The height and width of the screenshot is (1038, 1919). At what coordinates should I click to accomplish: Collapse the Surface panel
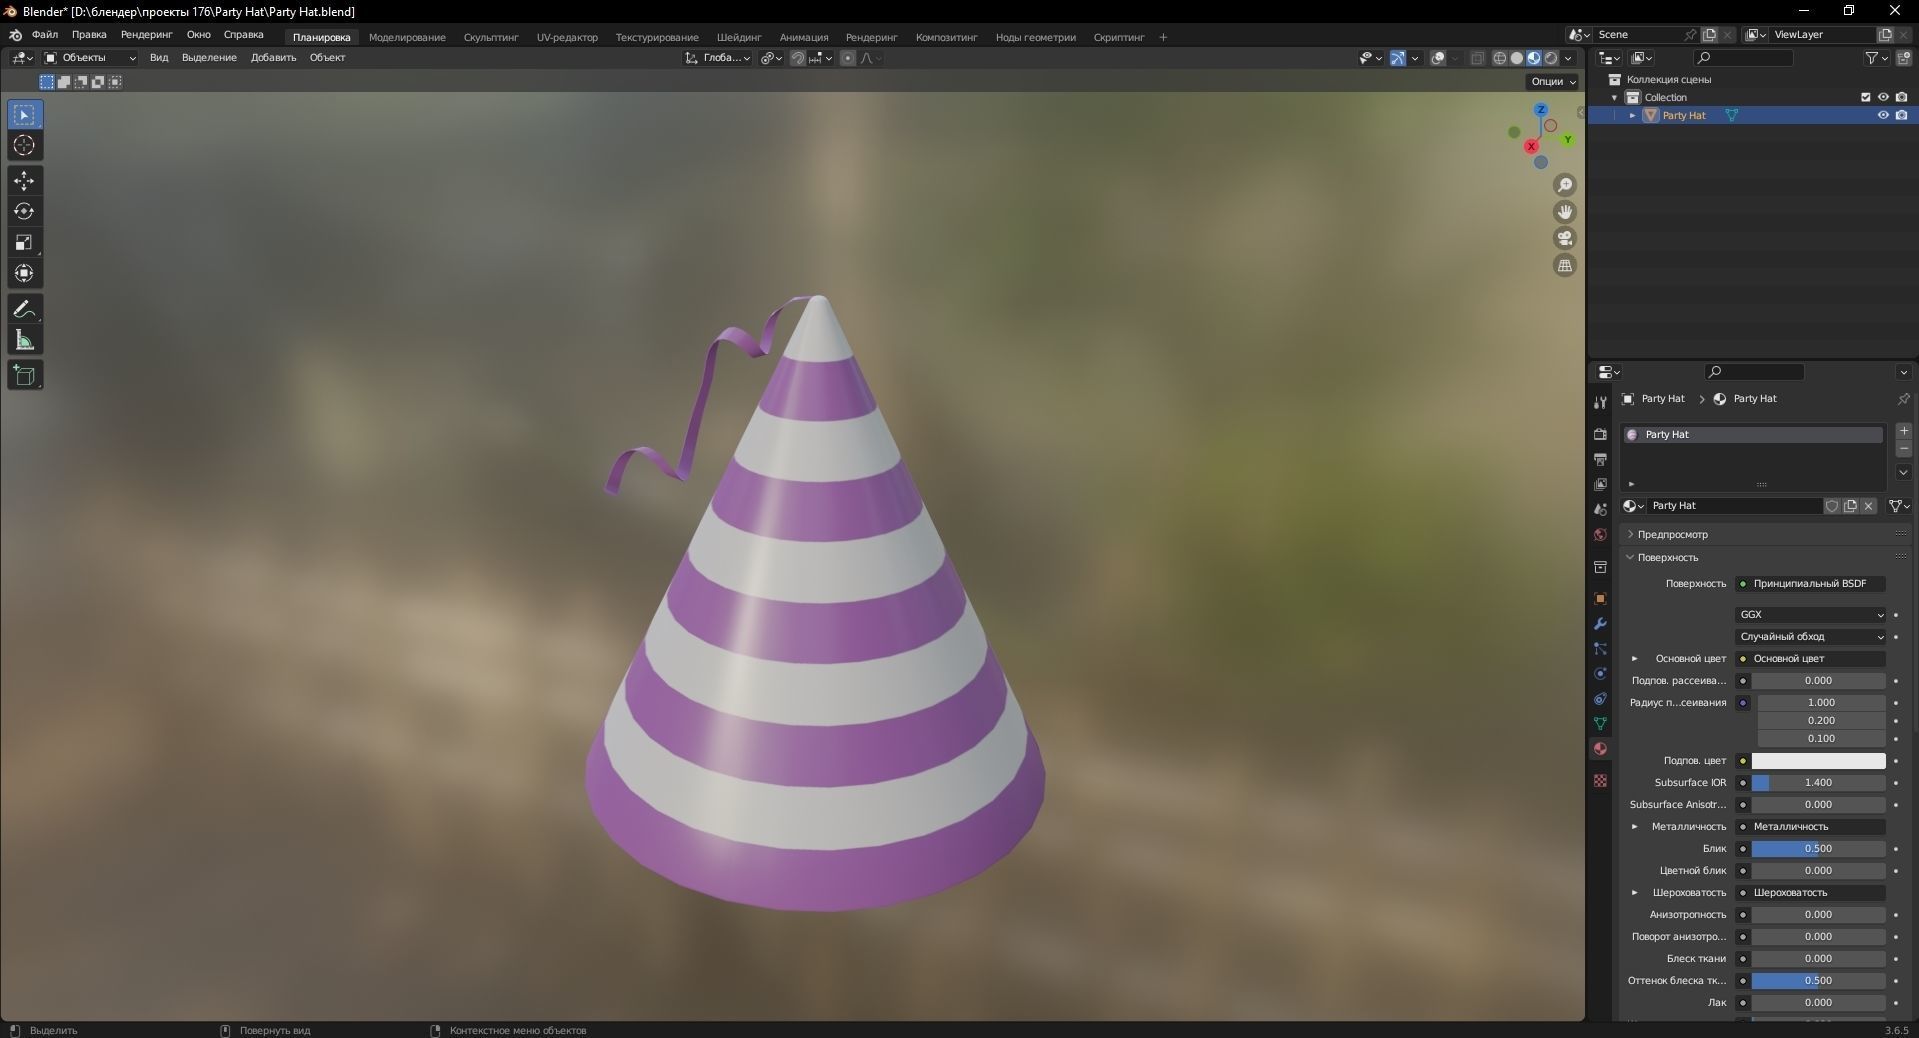1666,557
